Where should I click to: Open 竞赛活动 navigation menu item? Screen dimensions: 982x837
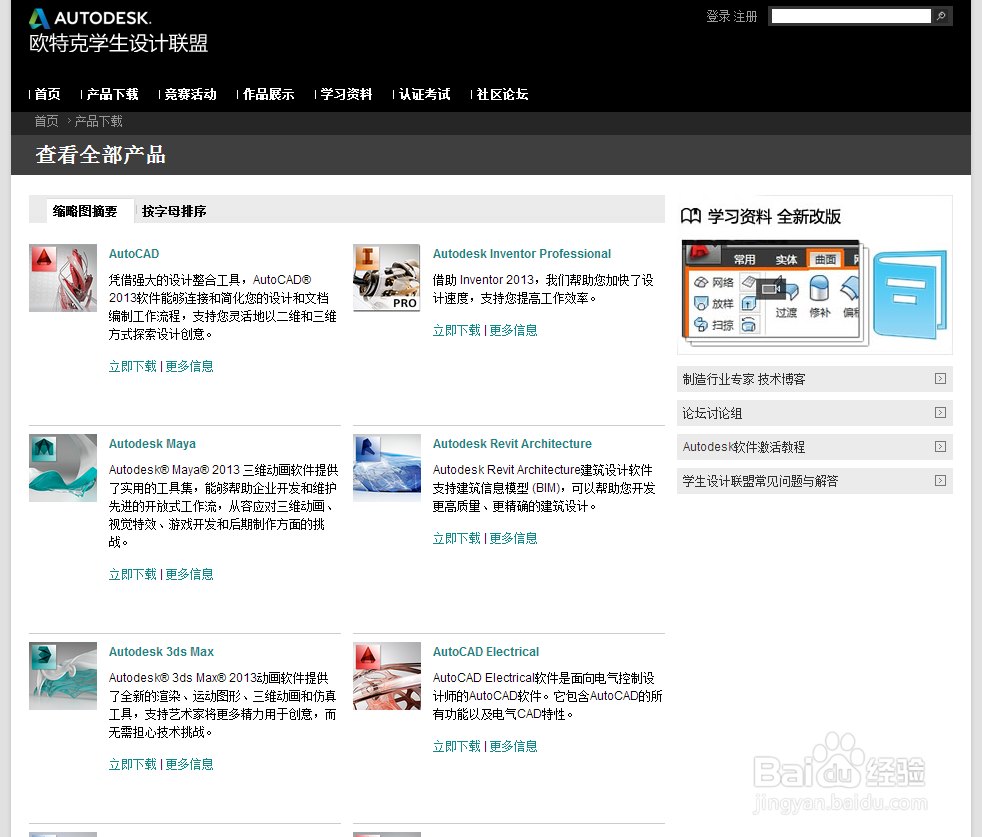tap(190, 95)
